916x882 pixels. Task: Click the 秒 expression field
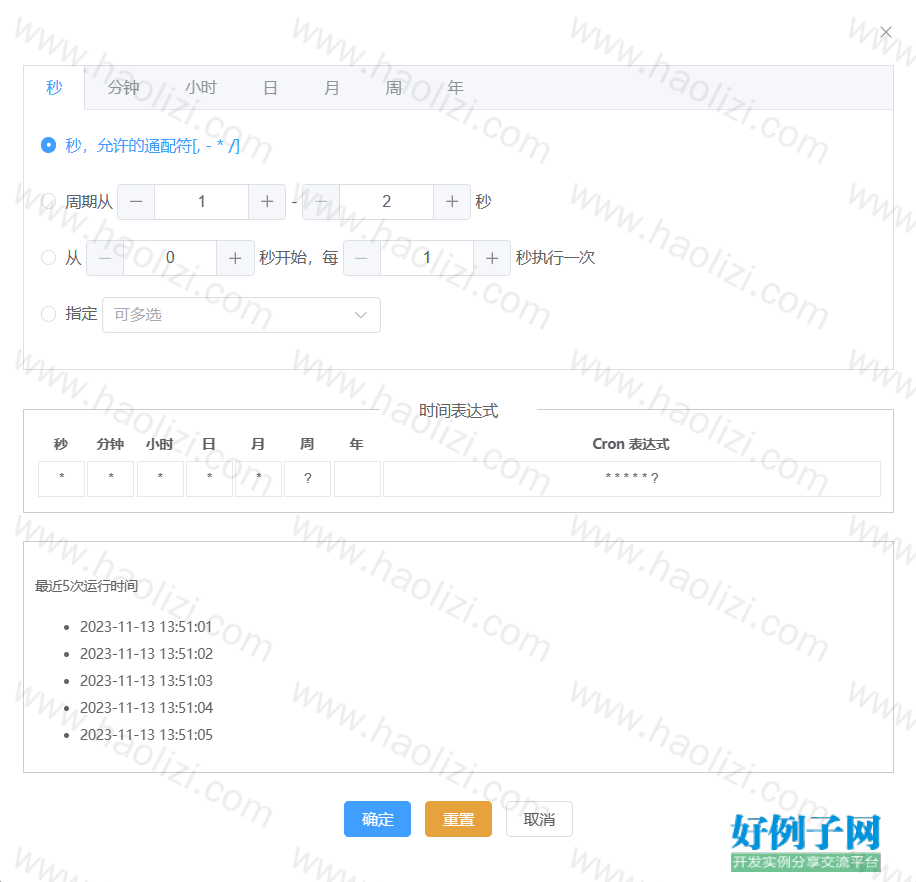[x=61, y=479]
